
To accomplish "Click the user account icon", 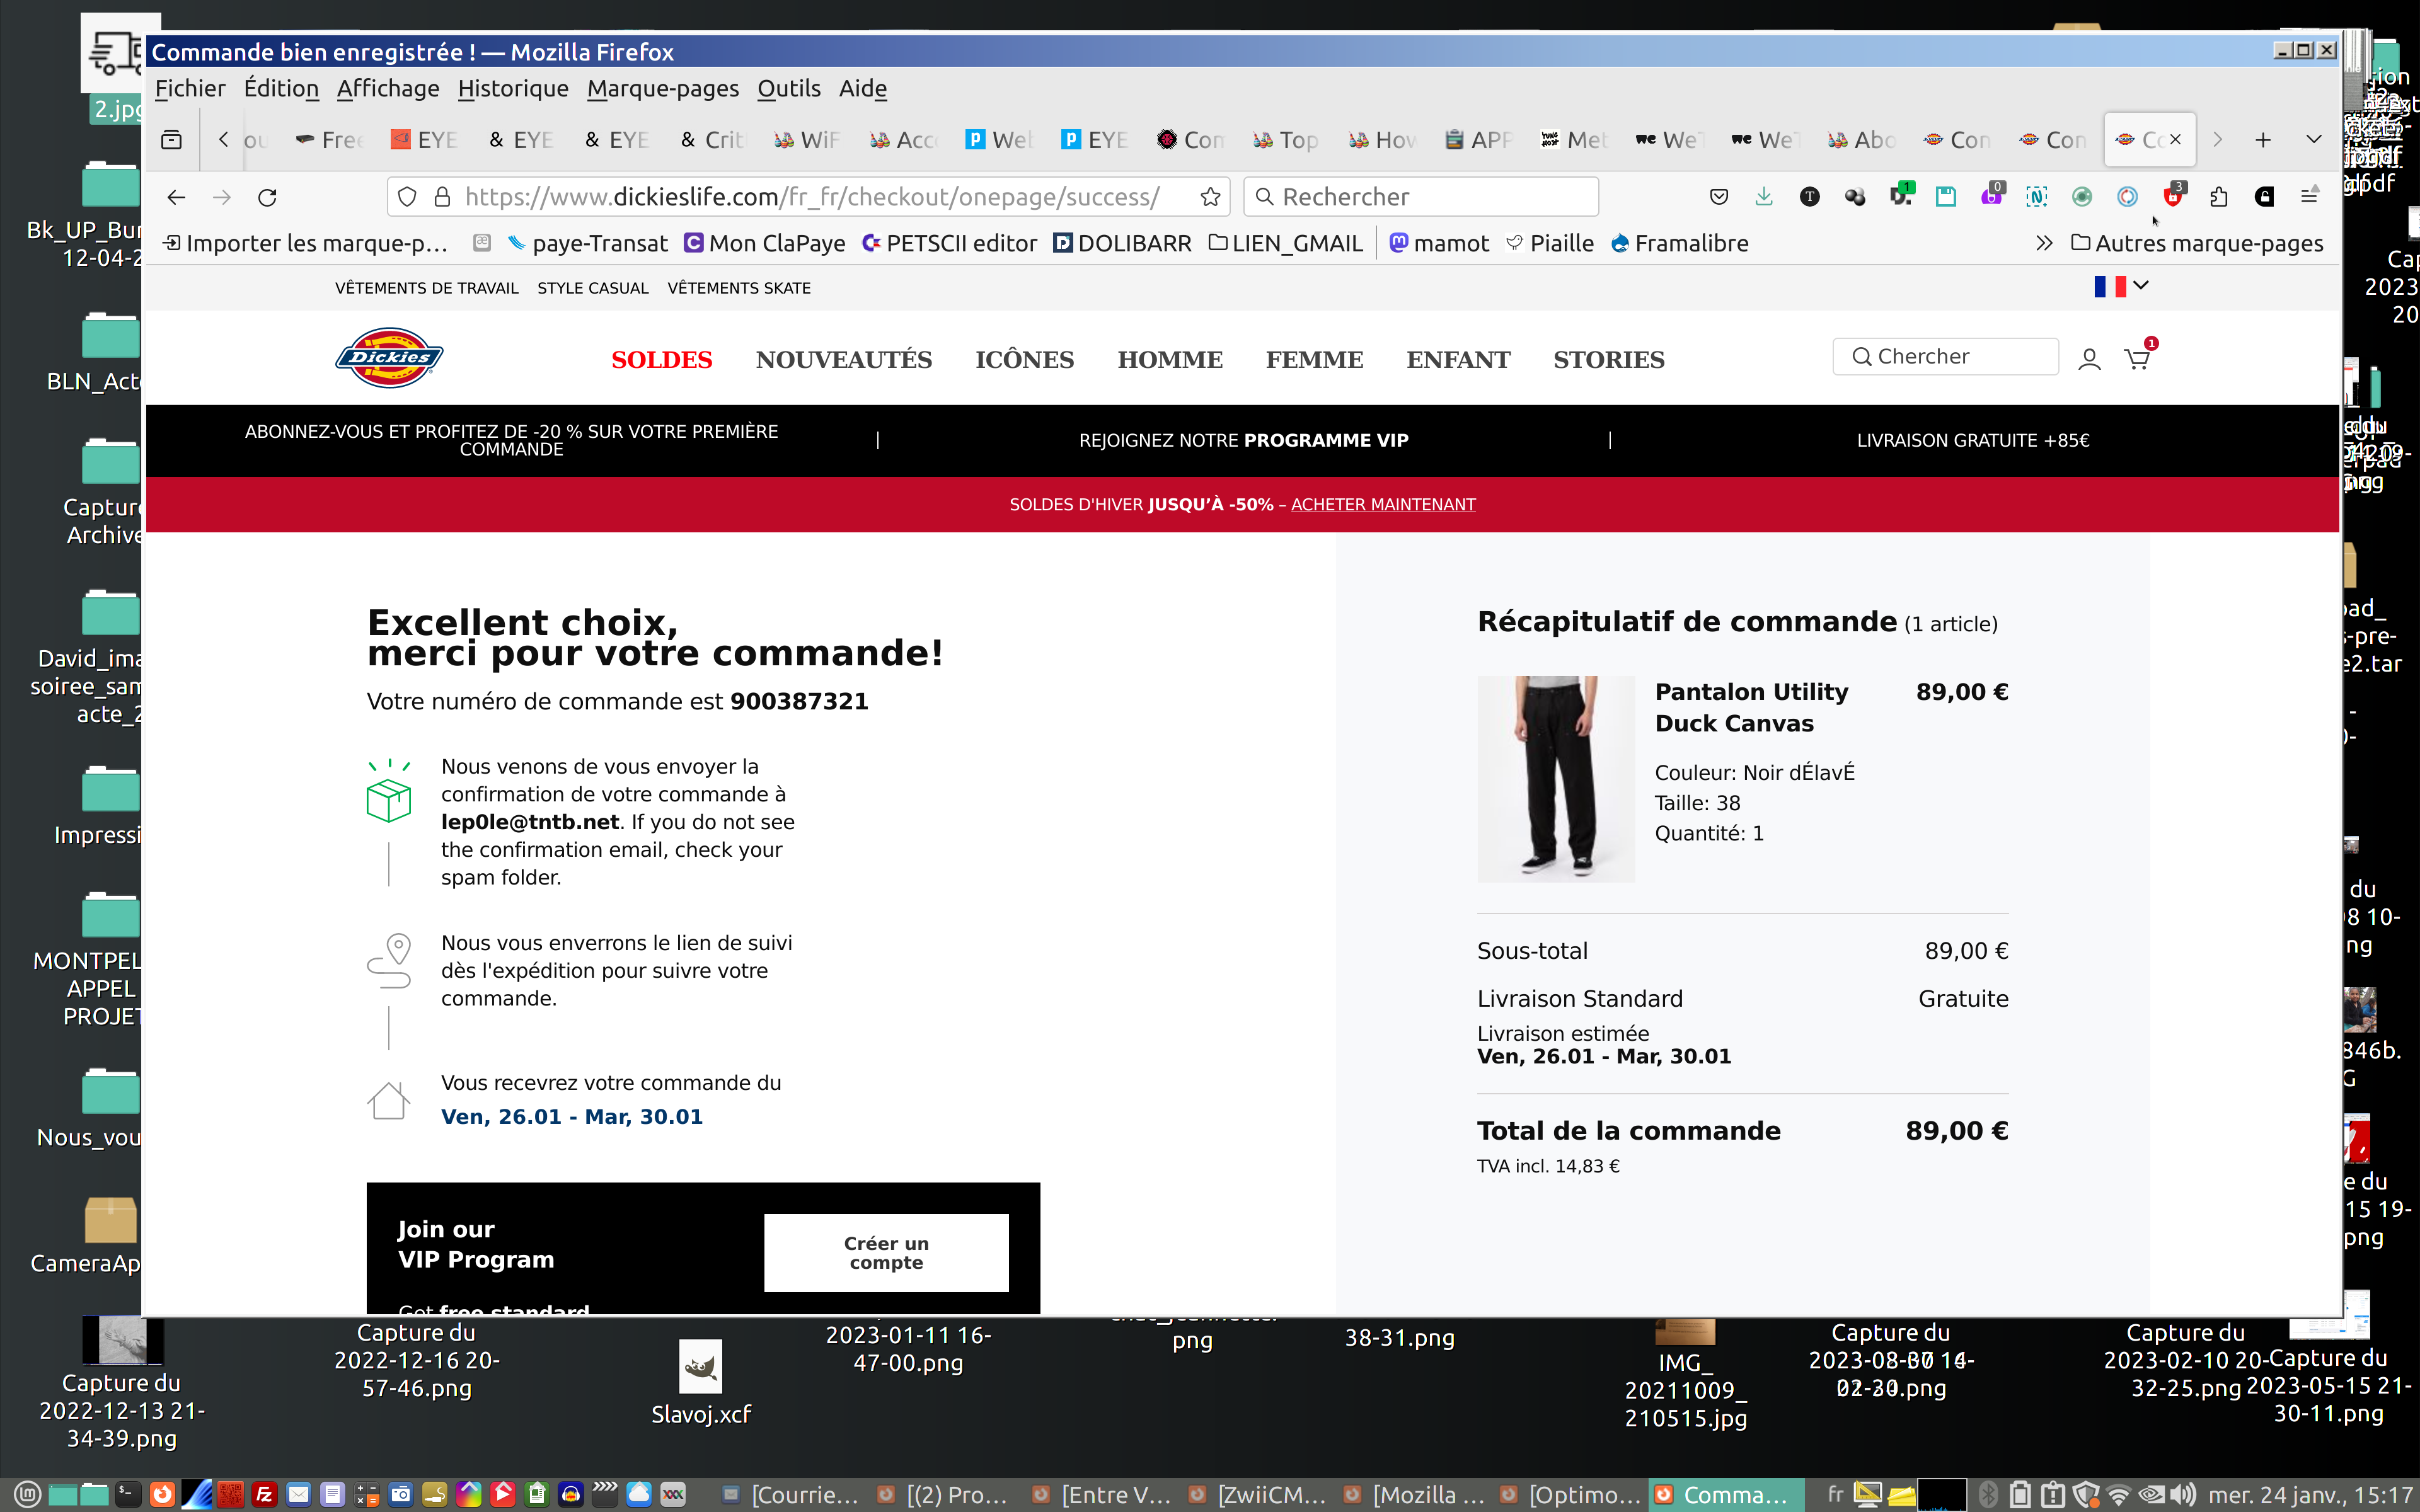I will click(x=2089, y=359).
